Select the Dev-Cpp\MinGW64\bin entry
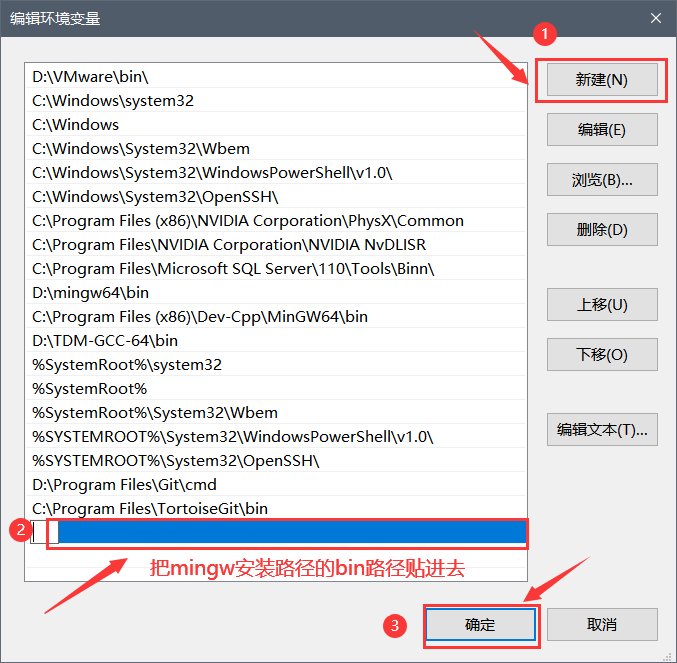Viewport: 677px width, 663px height. click(276, 317)
